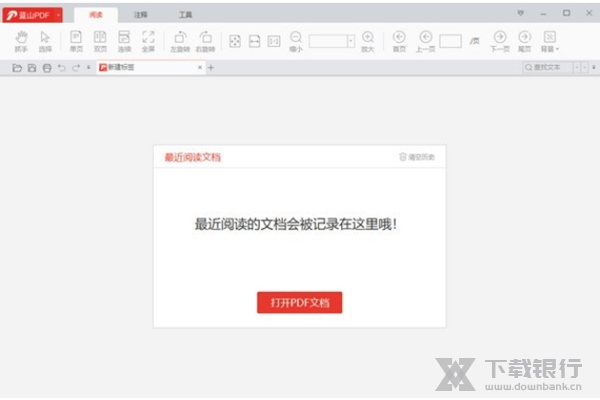600x400 pixels.
Task: Go to 首页 first page
Action: click(399, 41)
